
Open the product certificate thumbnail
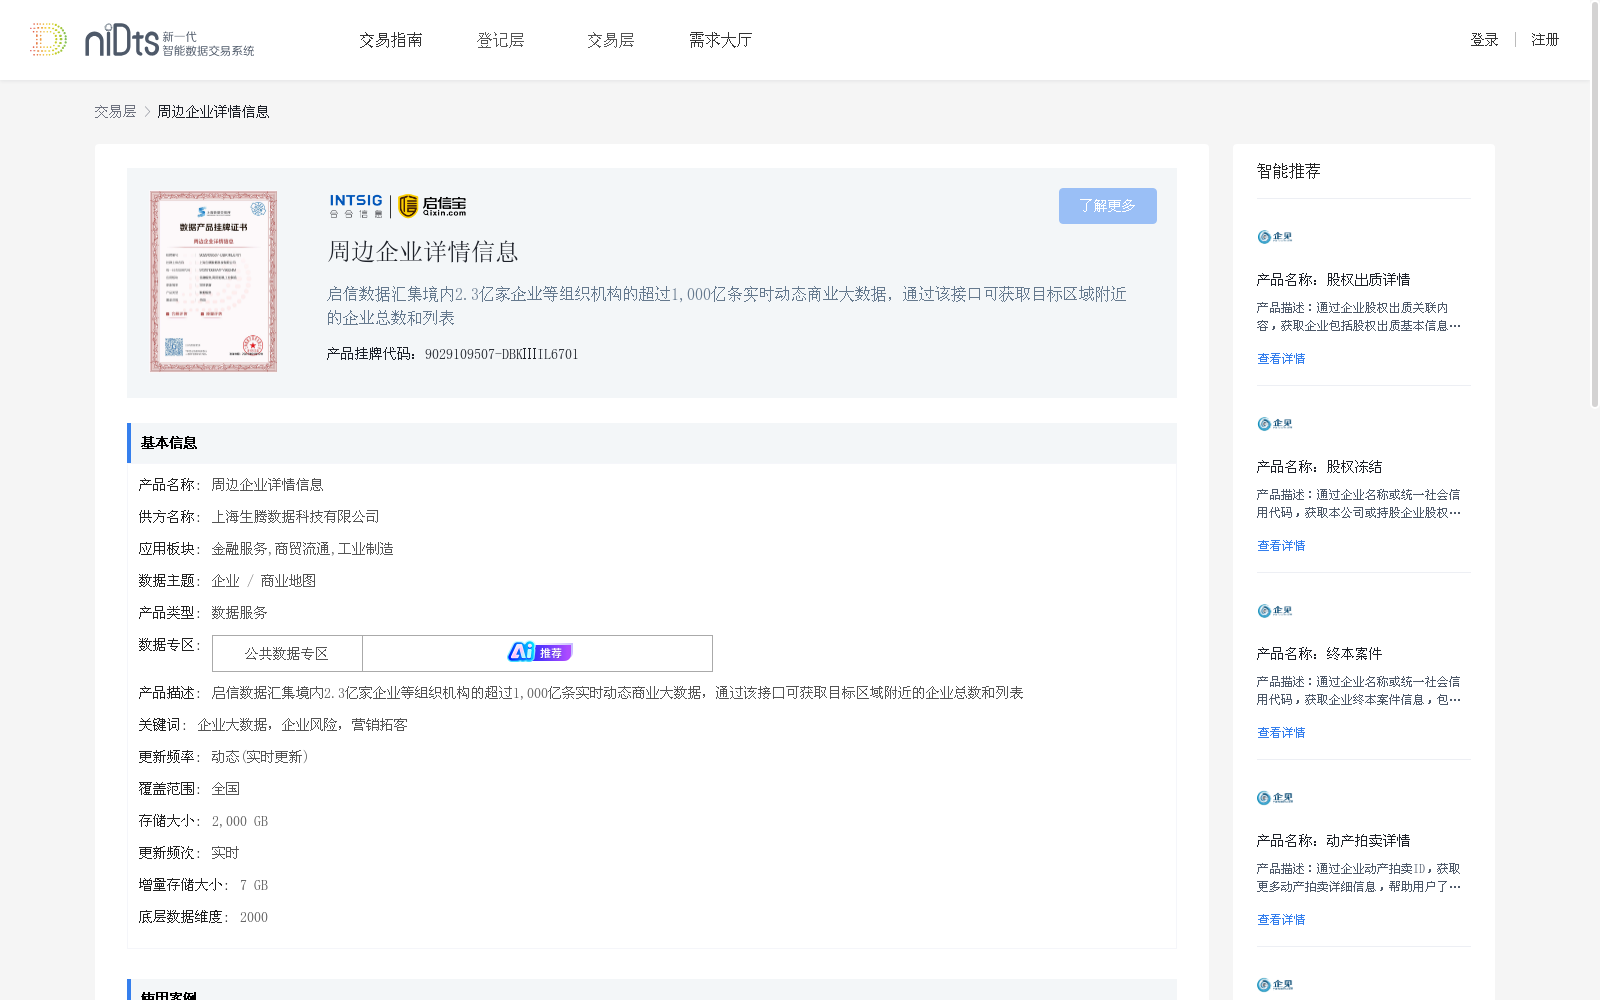[x=214, y=281]
